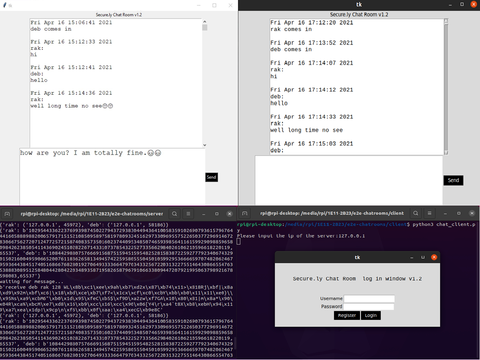Click the scrollbar thumb in left chat log

click(205, 27)
